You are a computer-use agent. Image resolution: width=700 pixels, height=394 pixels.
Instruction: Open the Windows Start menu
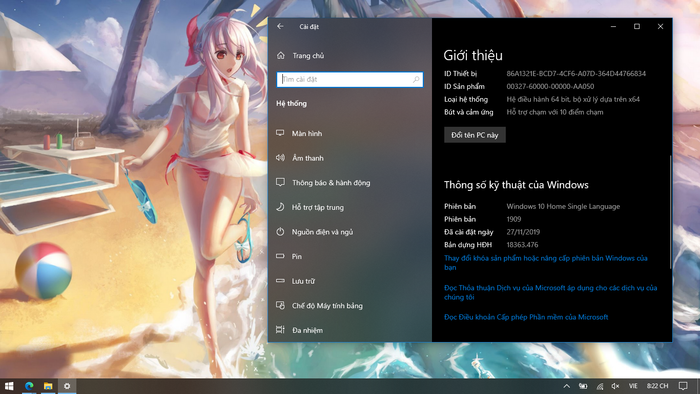[9, 386]
